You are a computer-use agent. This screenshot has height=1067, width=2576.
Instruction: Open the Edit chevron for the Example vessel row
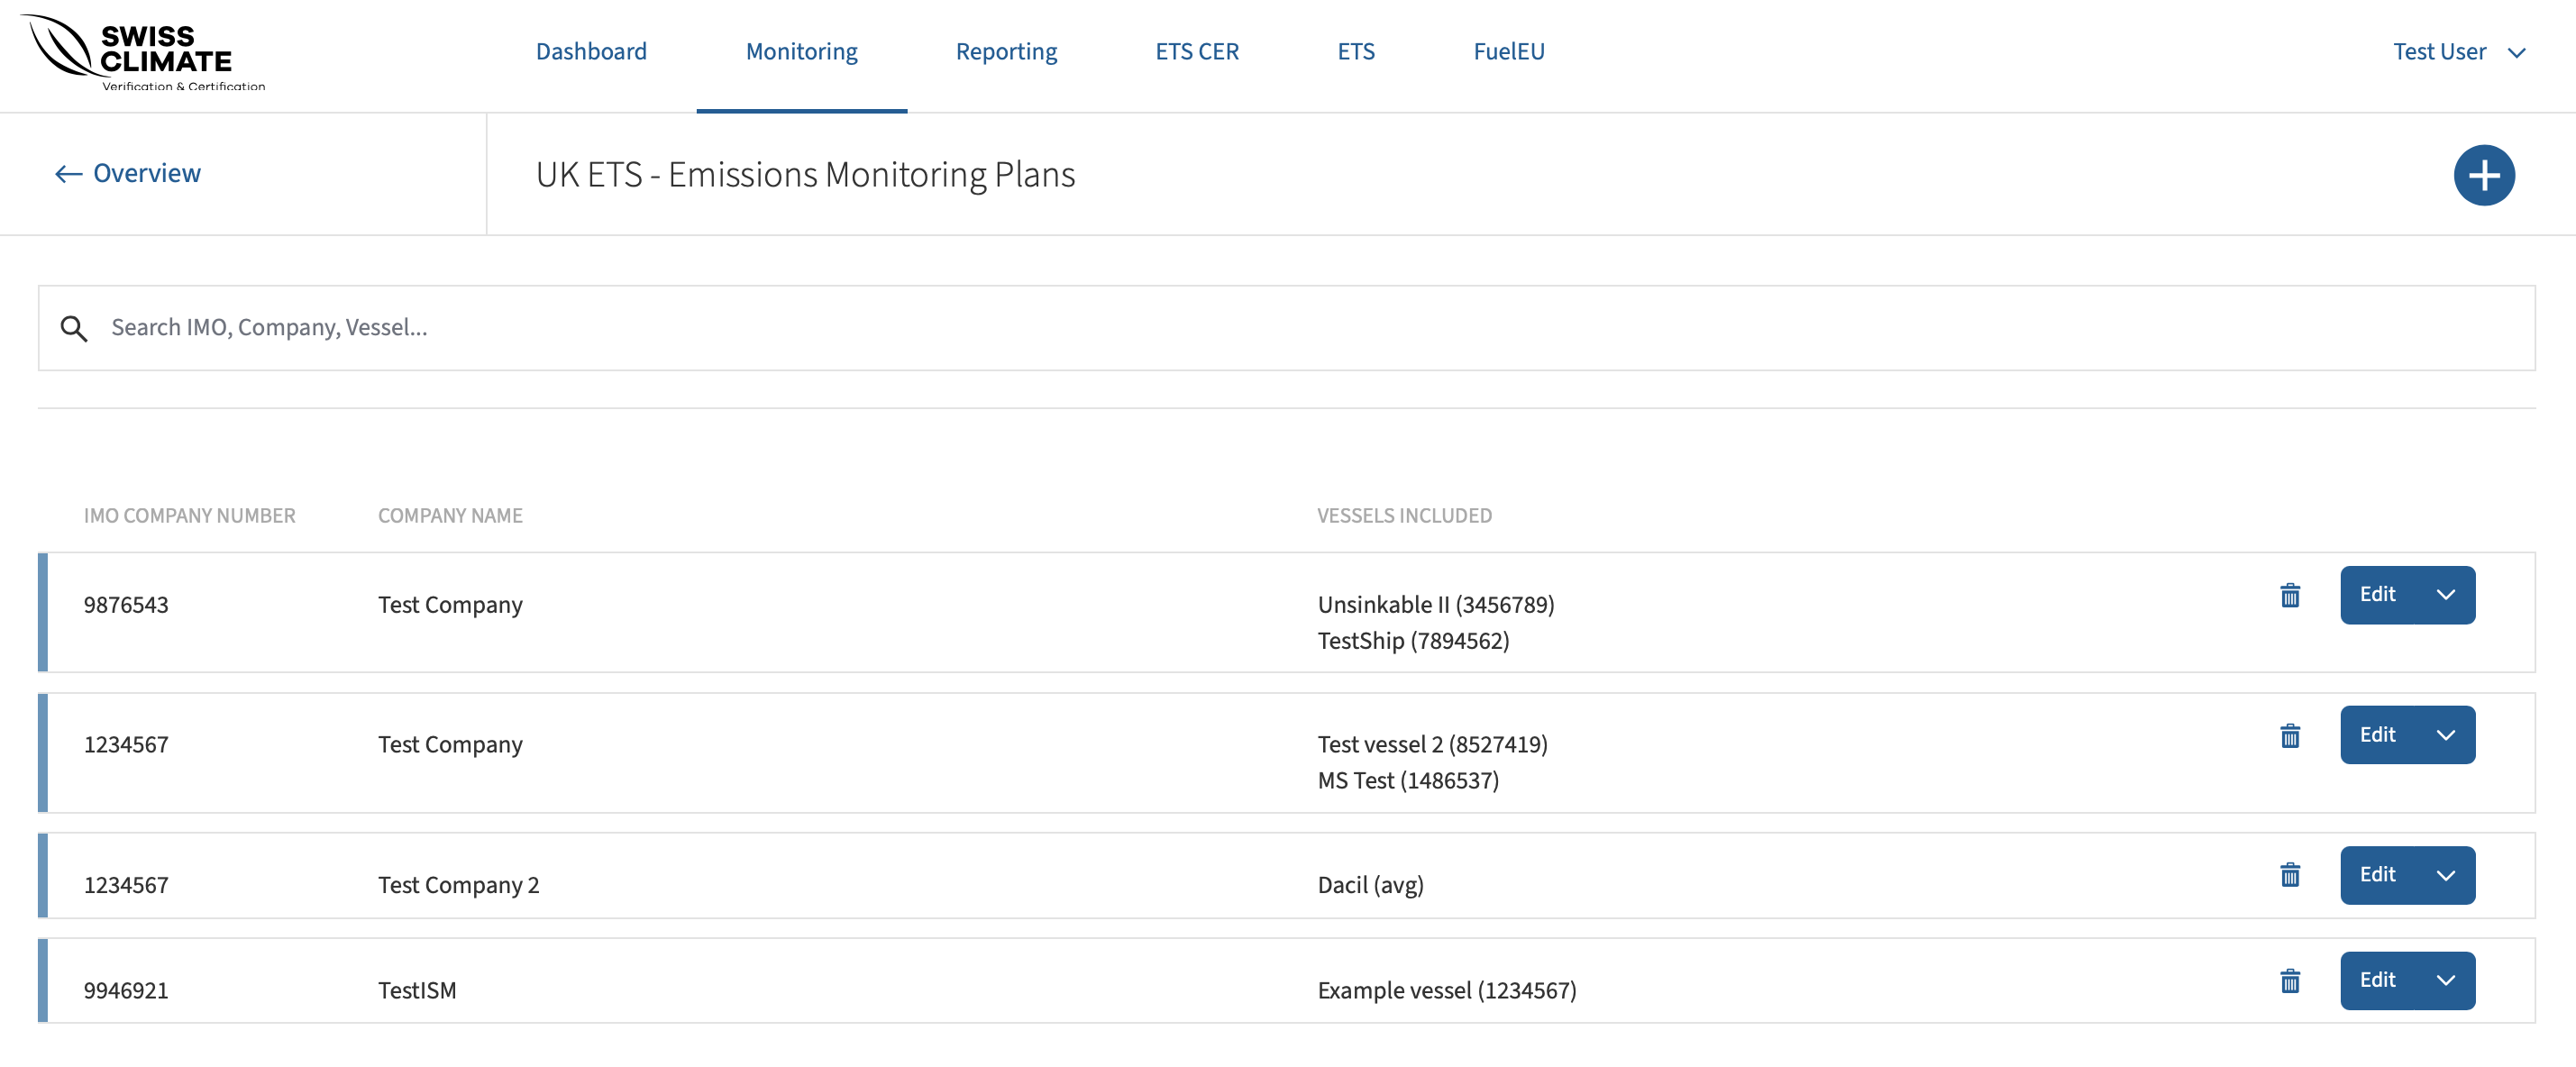pyautogui.click(x=2445, y=981)
